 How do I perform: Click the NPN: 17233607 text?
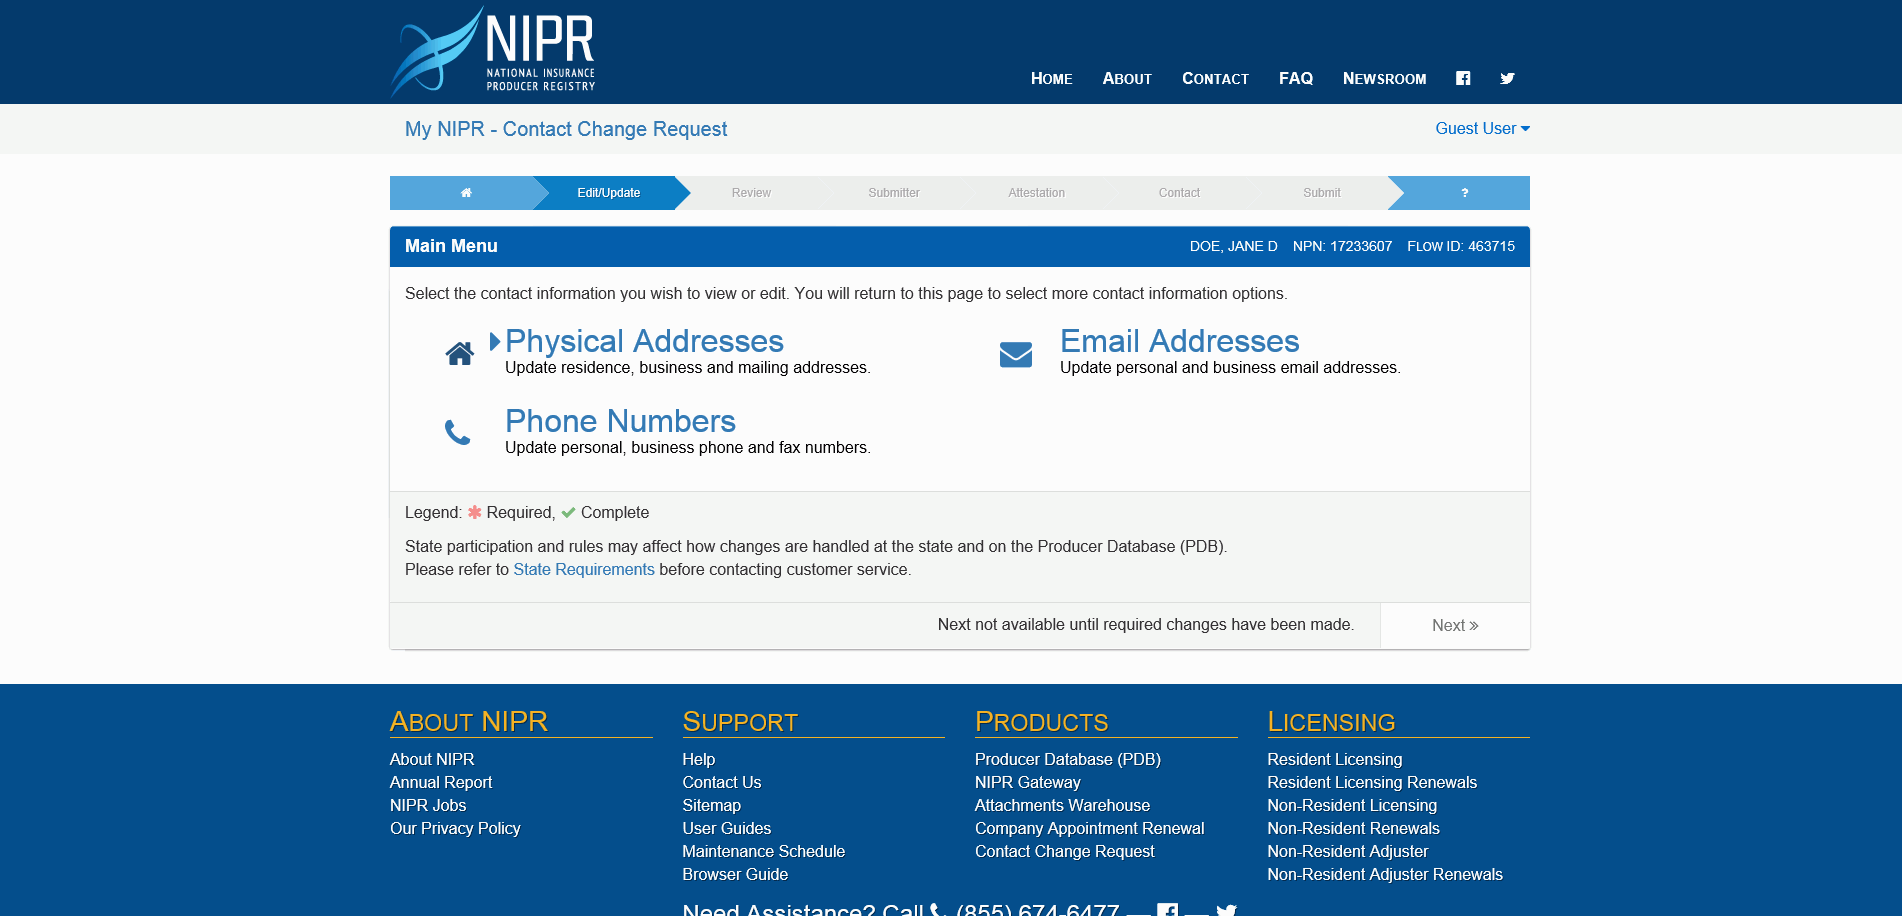[x=1342, y=246]
